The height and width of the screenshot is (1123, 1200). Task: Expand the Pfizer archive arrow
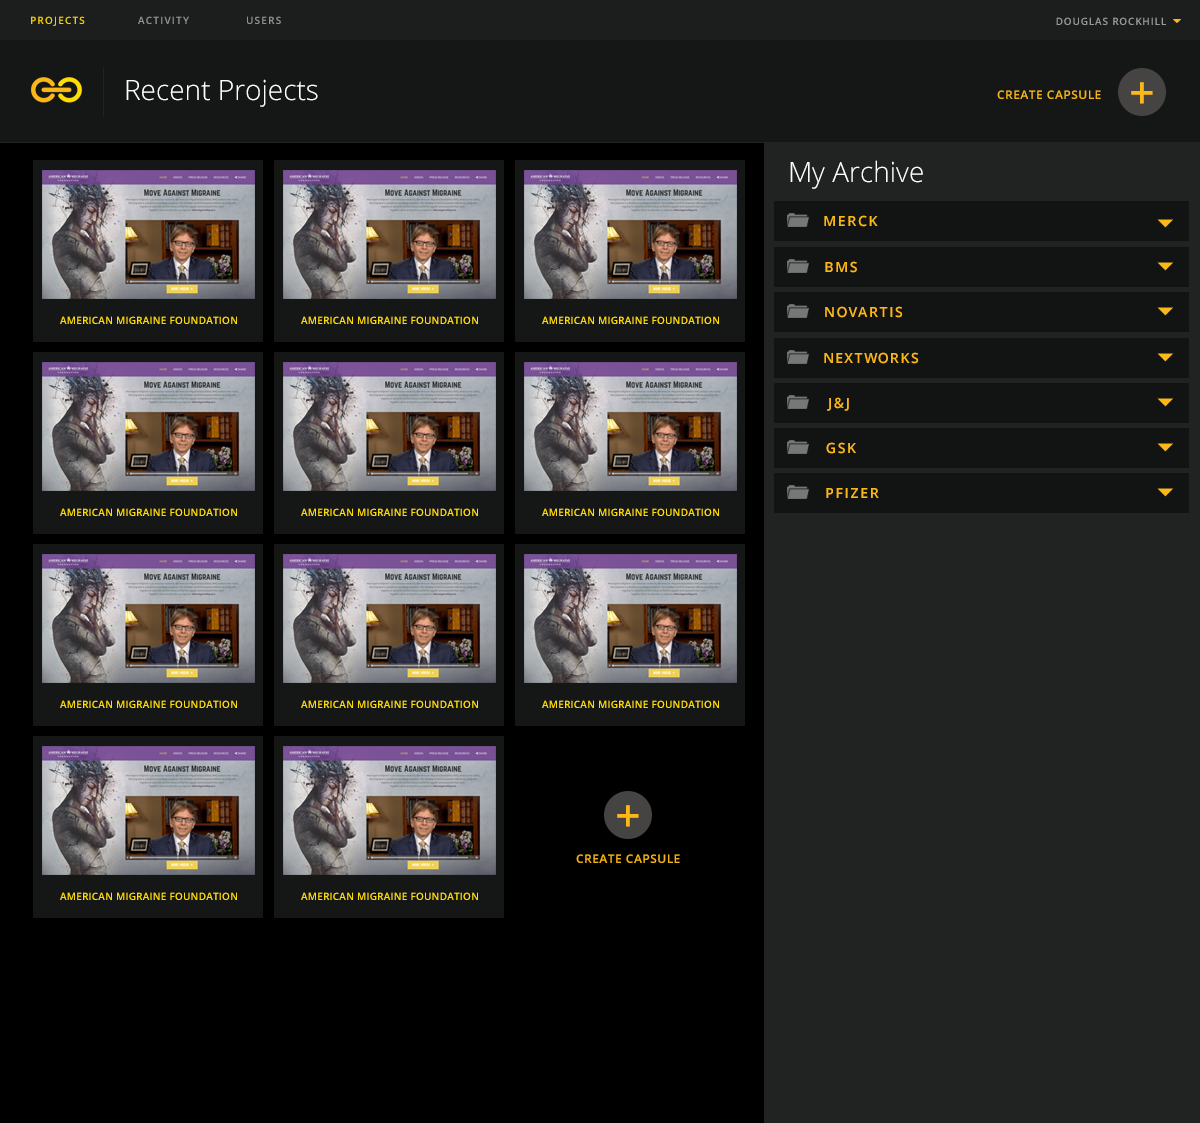click(x=1165, y=493)
